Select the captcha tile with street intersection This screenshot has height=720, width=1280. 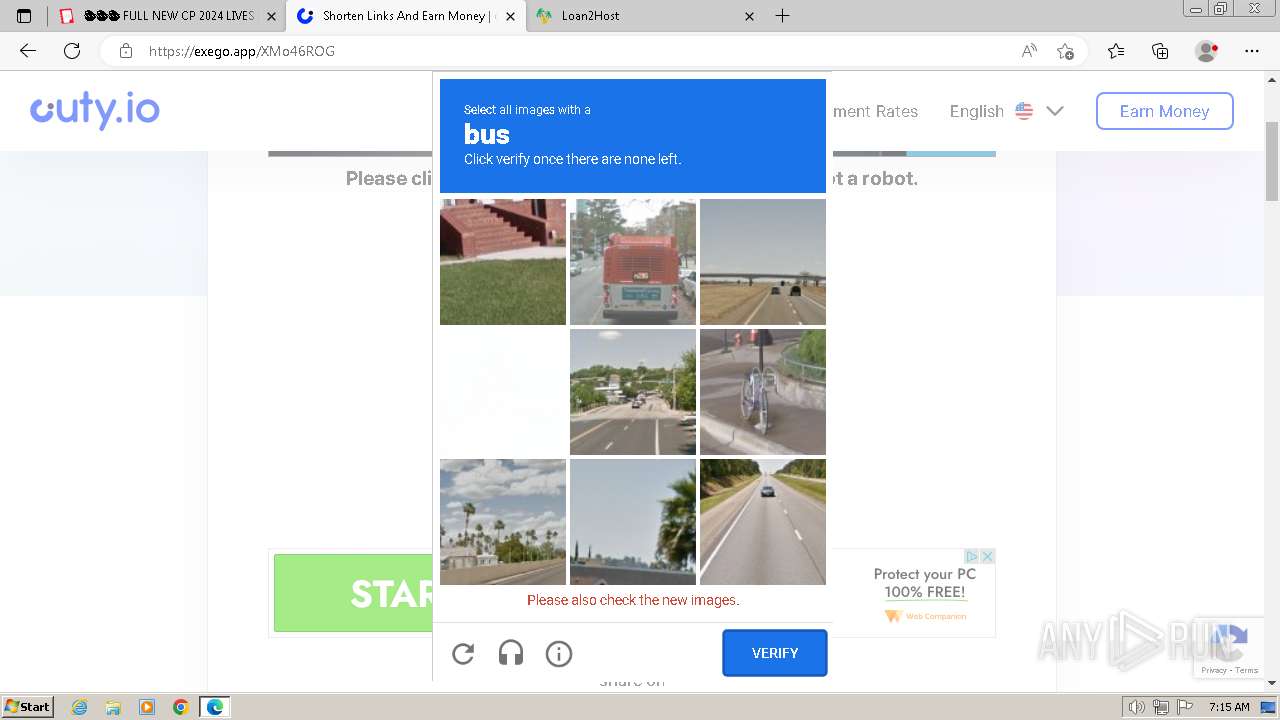(633, 392)
